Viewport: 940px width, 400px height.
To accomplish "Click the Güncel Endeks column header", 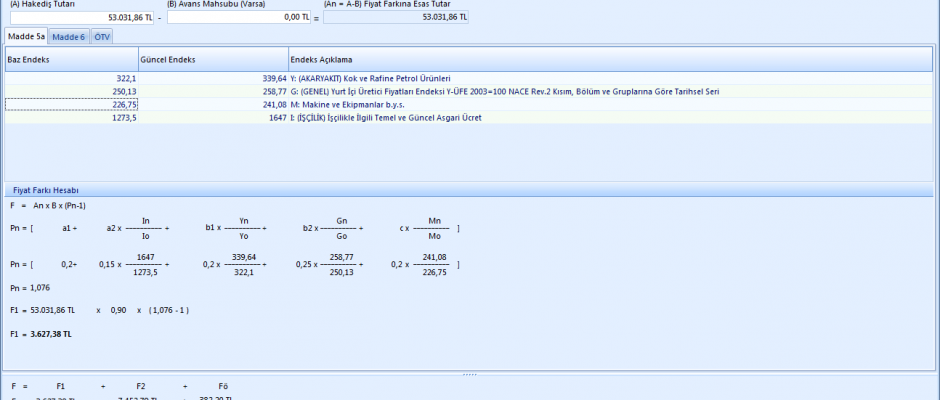I will (213, 59).
